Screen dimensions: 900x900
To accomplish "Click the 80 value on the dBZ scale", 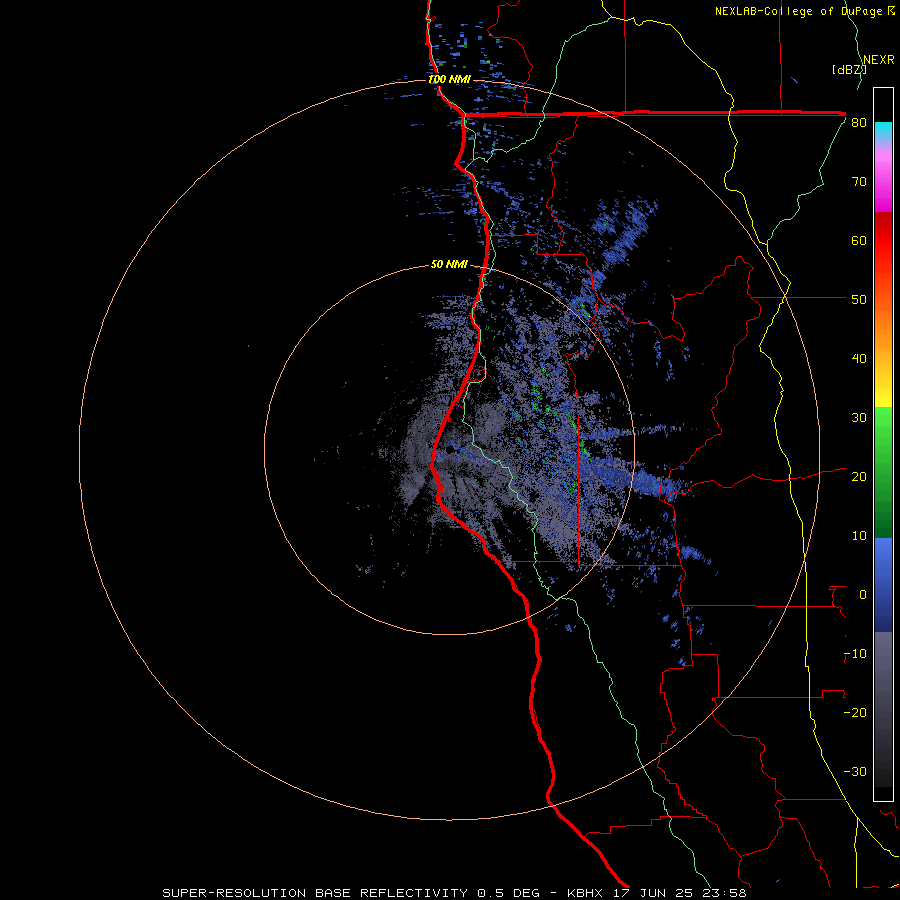I will [x=859, y=123].
